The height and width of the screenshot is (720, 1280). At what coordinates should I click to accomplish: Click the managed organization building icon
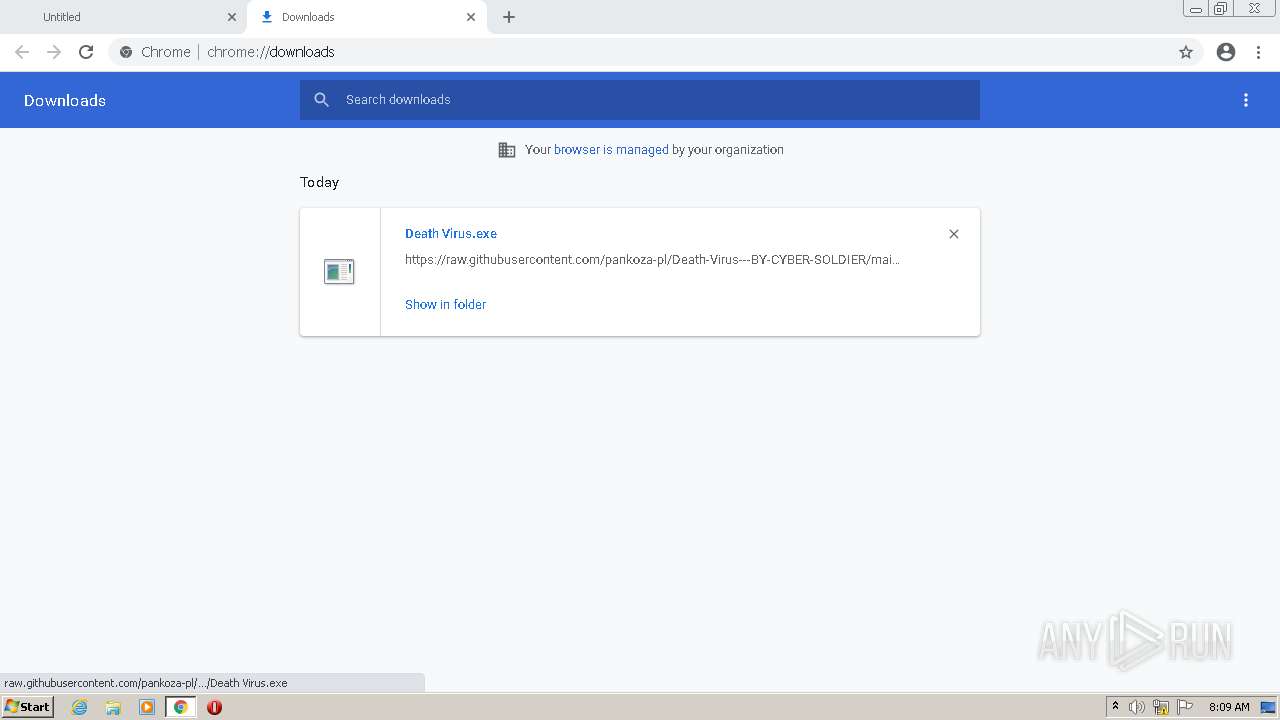(x=507, y=150)
